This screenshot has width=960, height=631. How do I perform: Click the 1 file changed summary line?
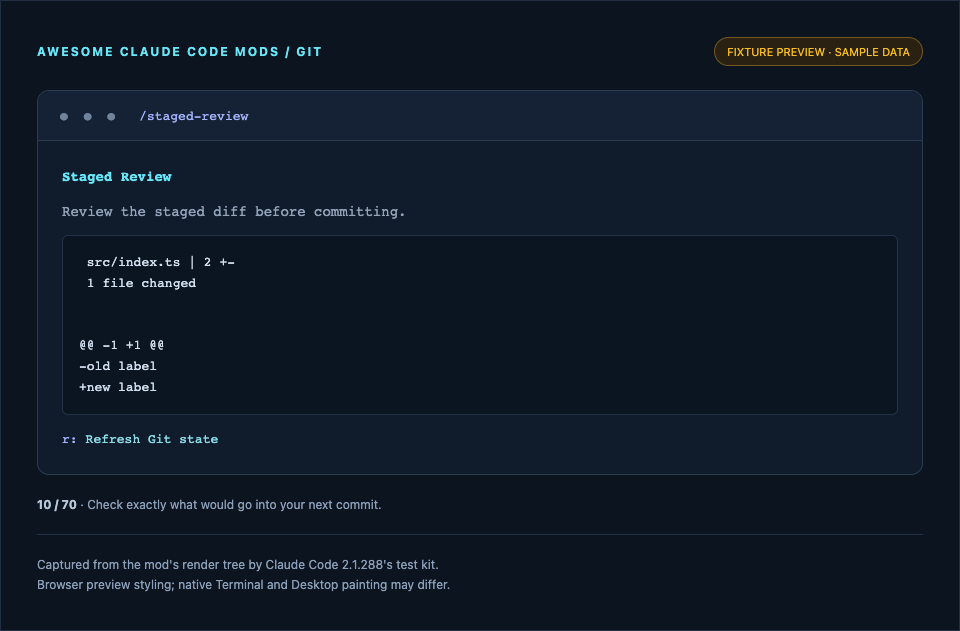pyautogui.click(x=141, y=283)
